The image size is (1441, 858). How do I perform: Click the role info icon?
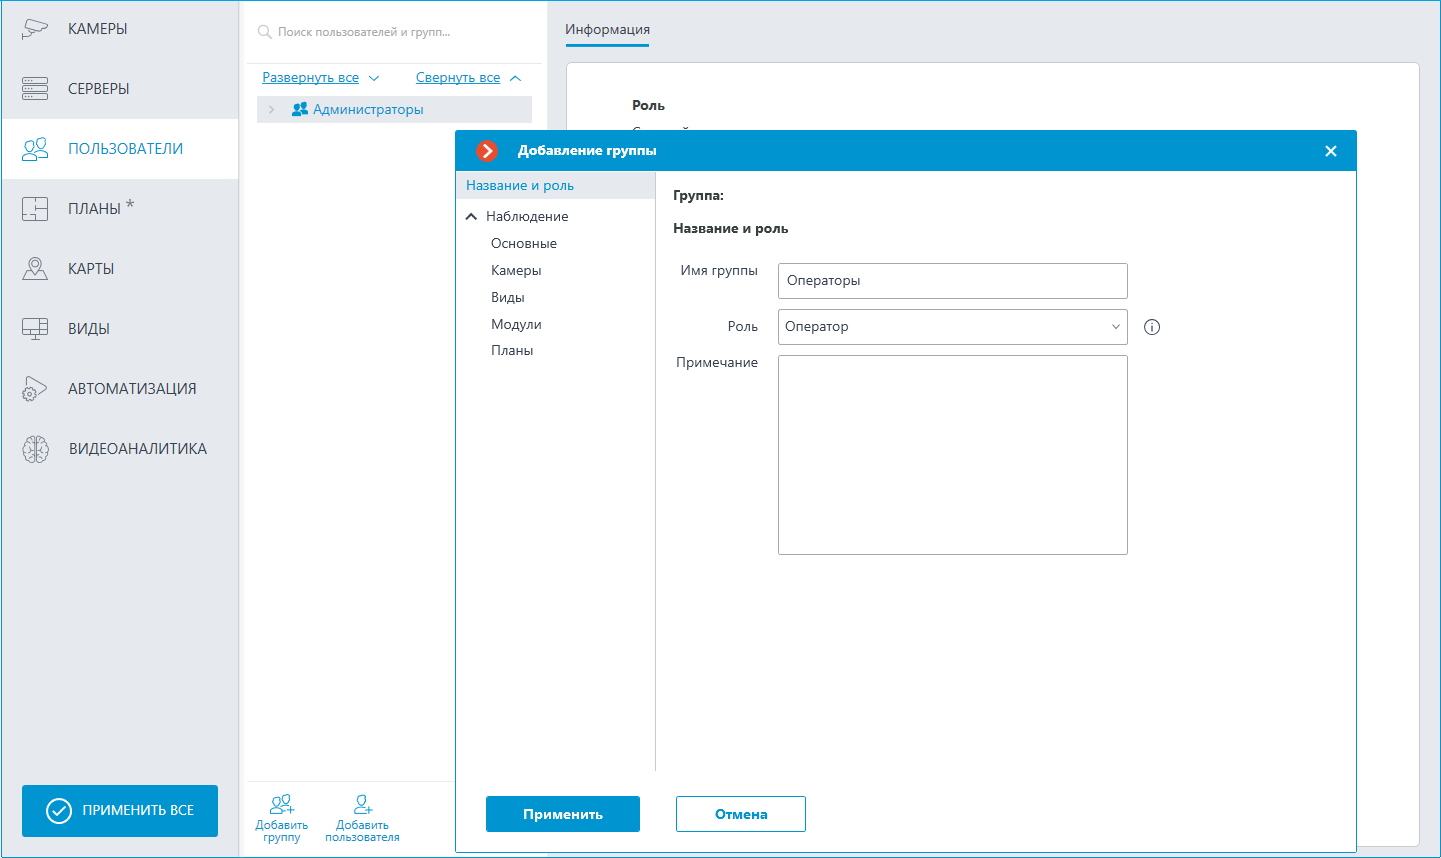pyautogui.click(x=1152, y=327)
